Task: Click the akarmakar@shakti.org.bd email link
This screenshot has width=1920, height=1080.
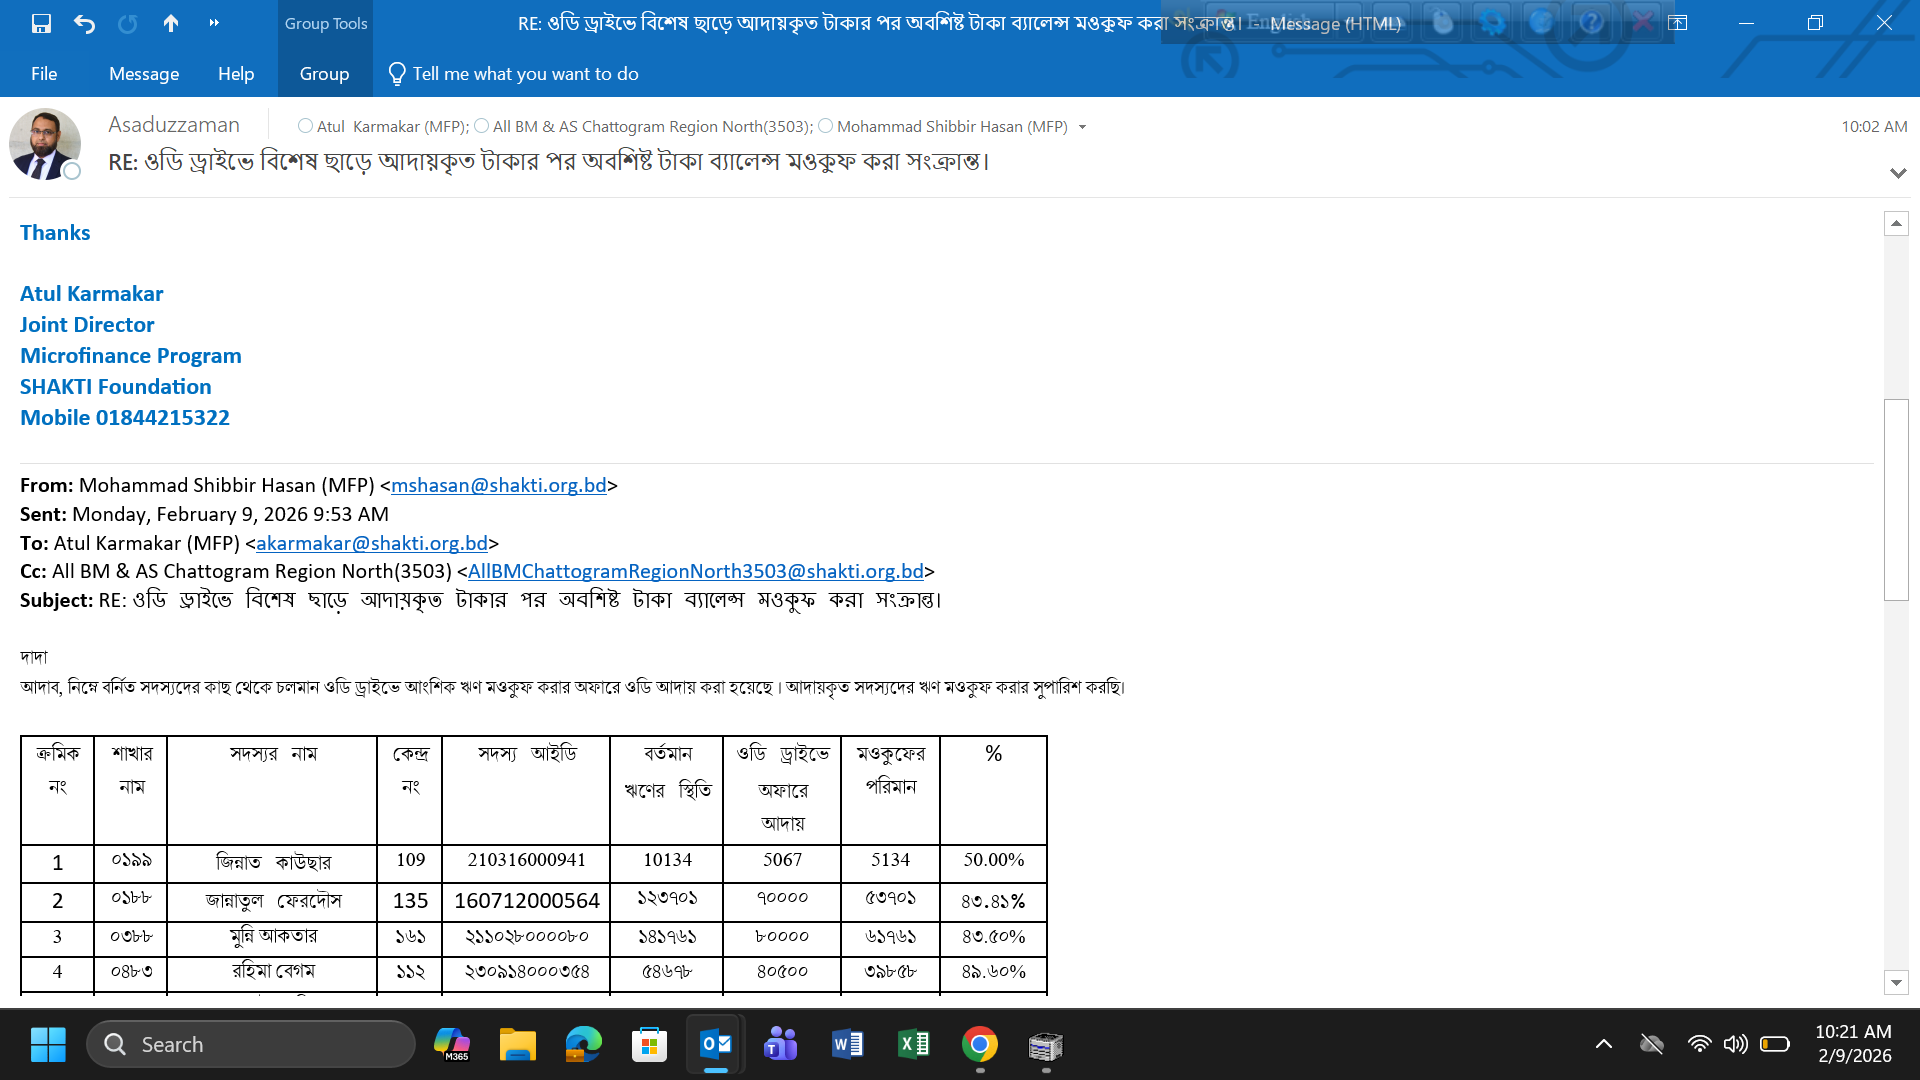Action: pyautogui.click(x=372, y=543)
